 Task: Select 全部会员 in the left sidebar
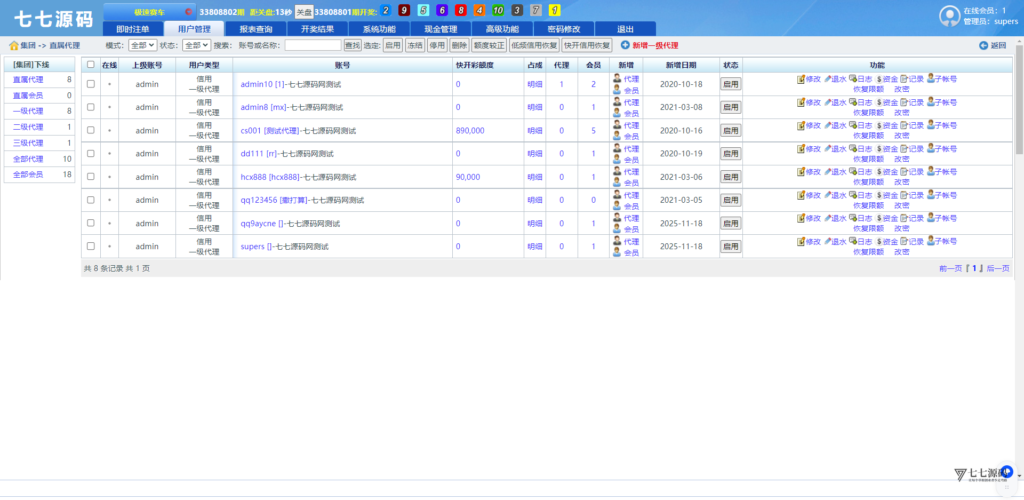[x=28, y=174]
